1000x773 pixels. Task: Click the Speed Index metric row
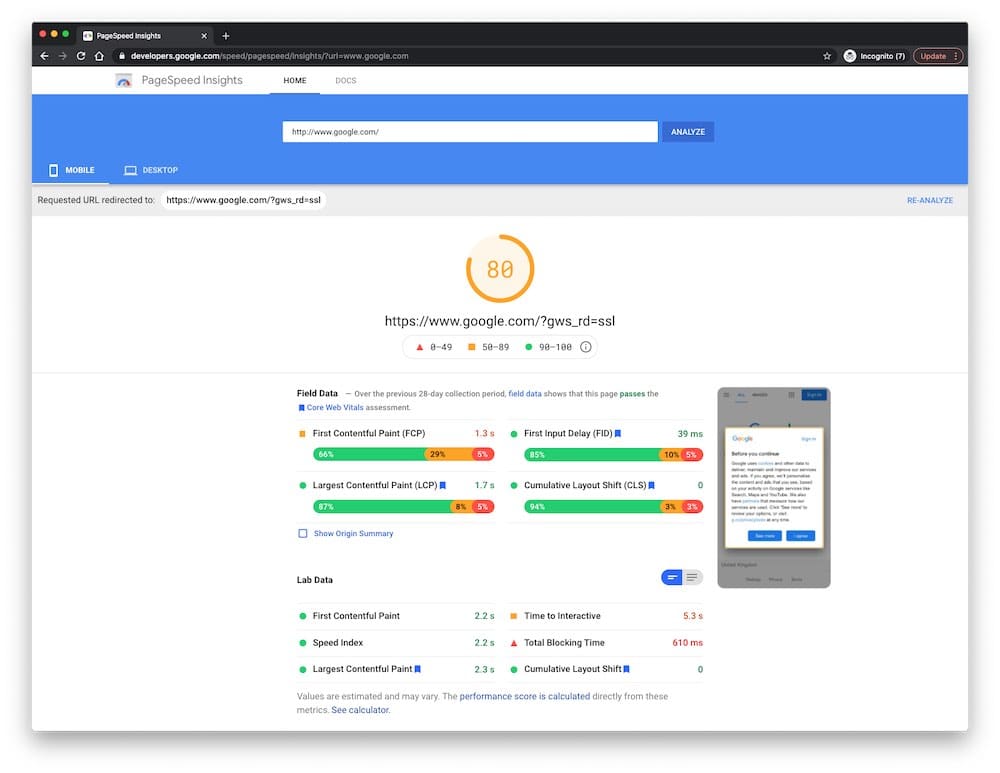(395, 643)
